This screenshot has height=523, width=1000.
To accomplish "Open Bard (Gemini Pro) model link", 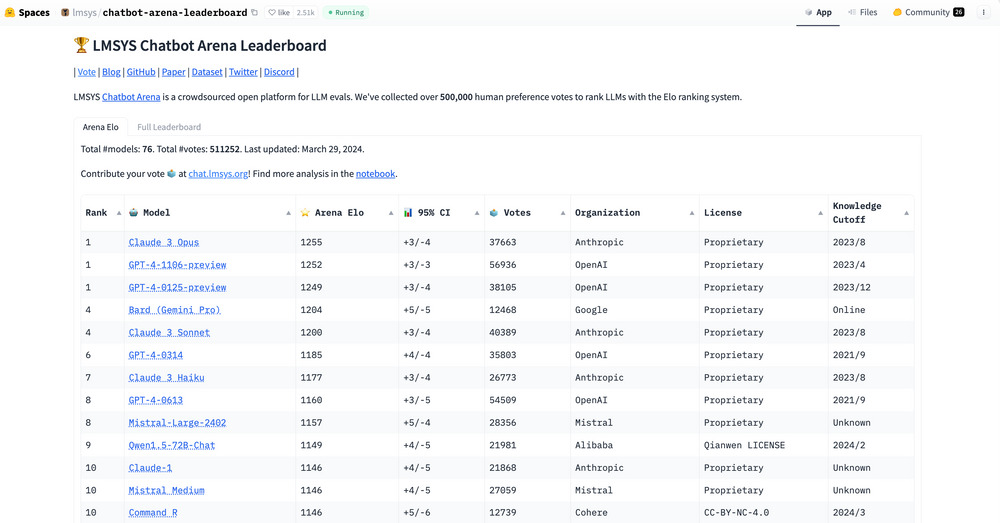I will point(175,310).
